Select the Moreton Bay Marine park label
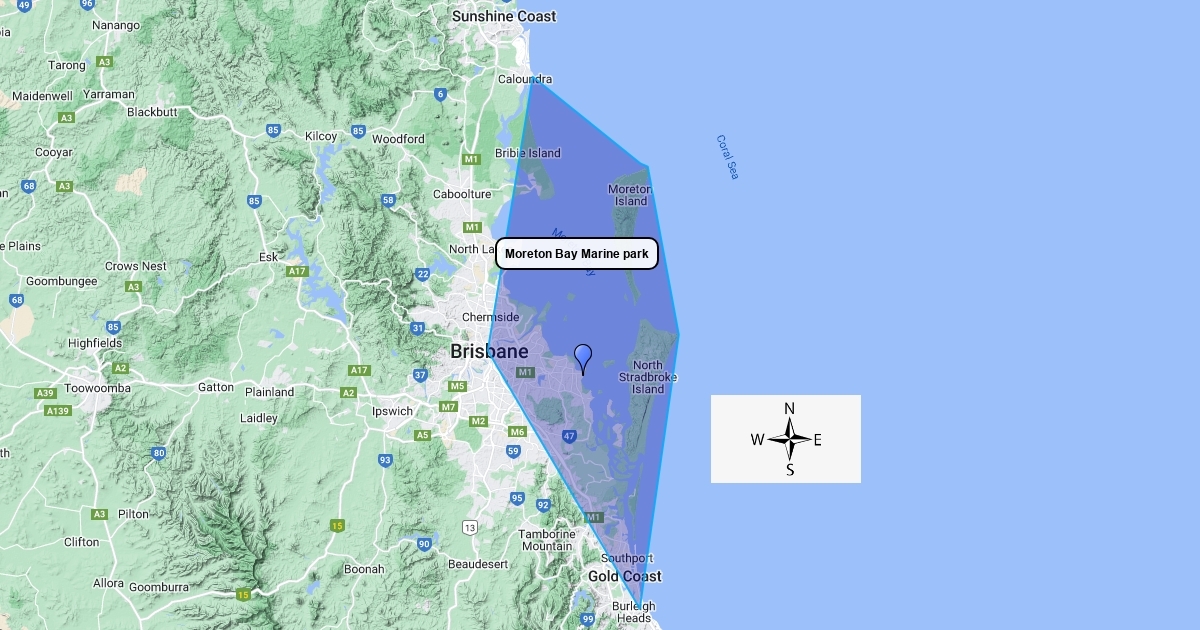Screen dimensions: 1200x630 [577, 254]
